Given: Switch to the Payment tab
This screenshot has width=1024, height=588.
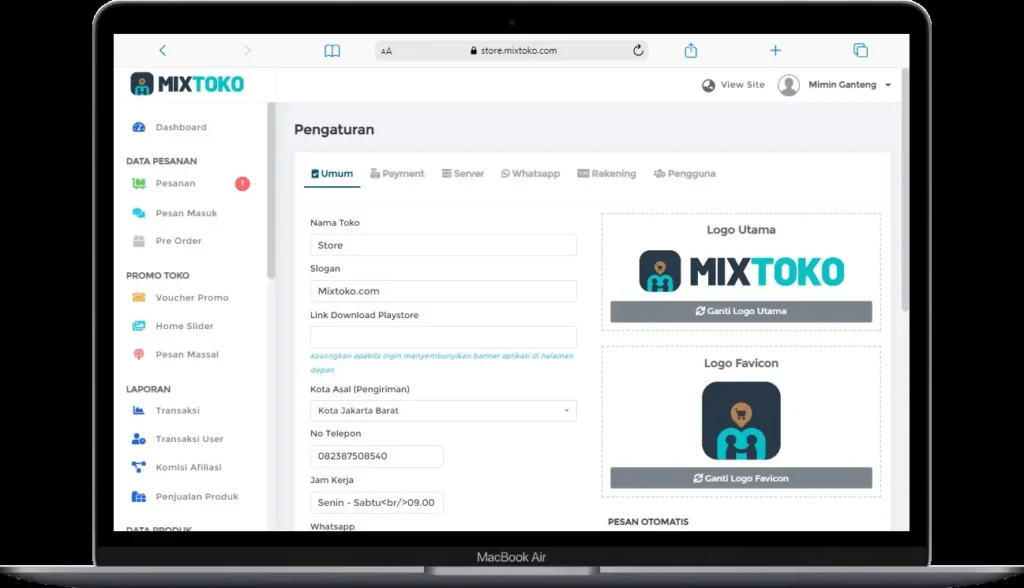Looking at the screenshot, I should pos(397,174).
